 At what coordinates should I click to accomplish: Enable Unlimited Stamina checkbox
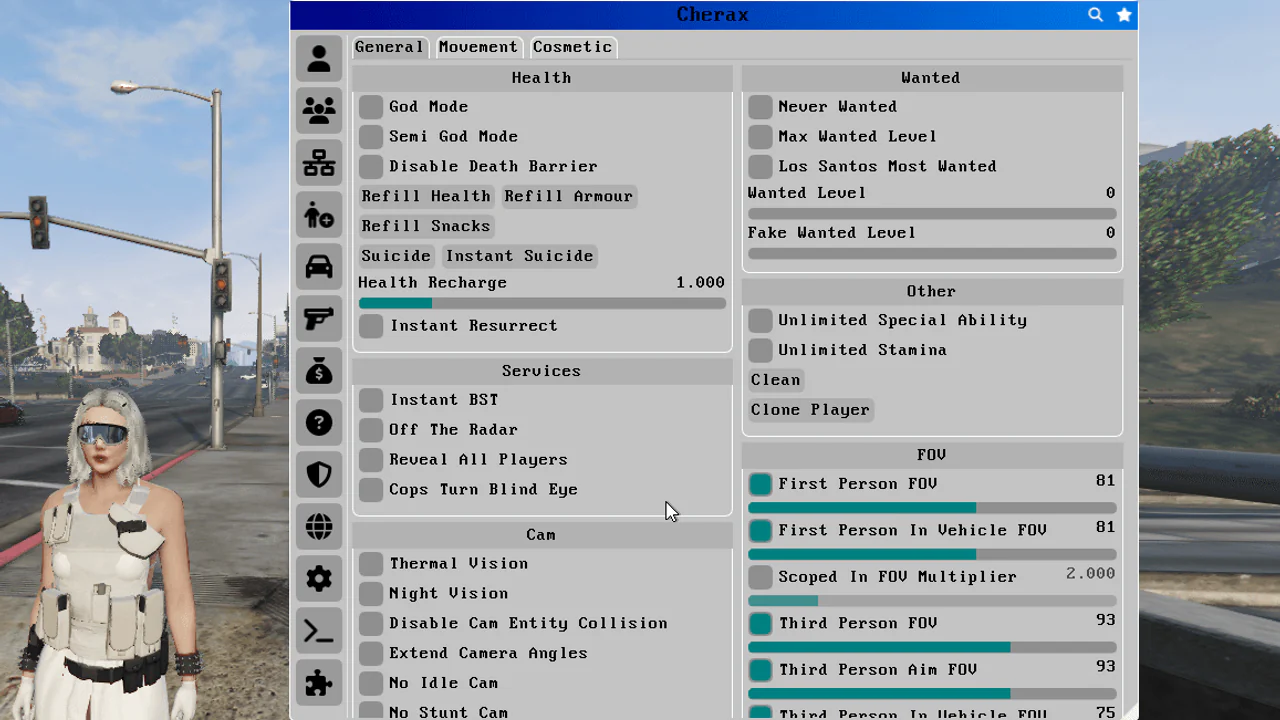point(760,351)
